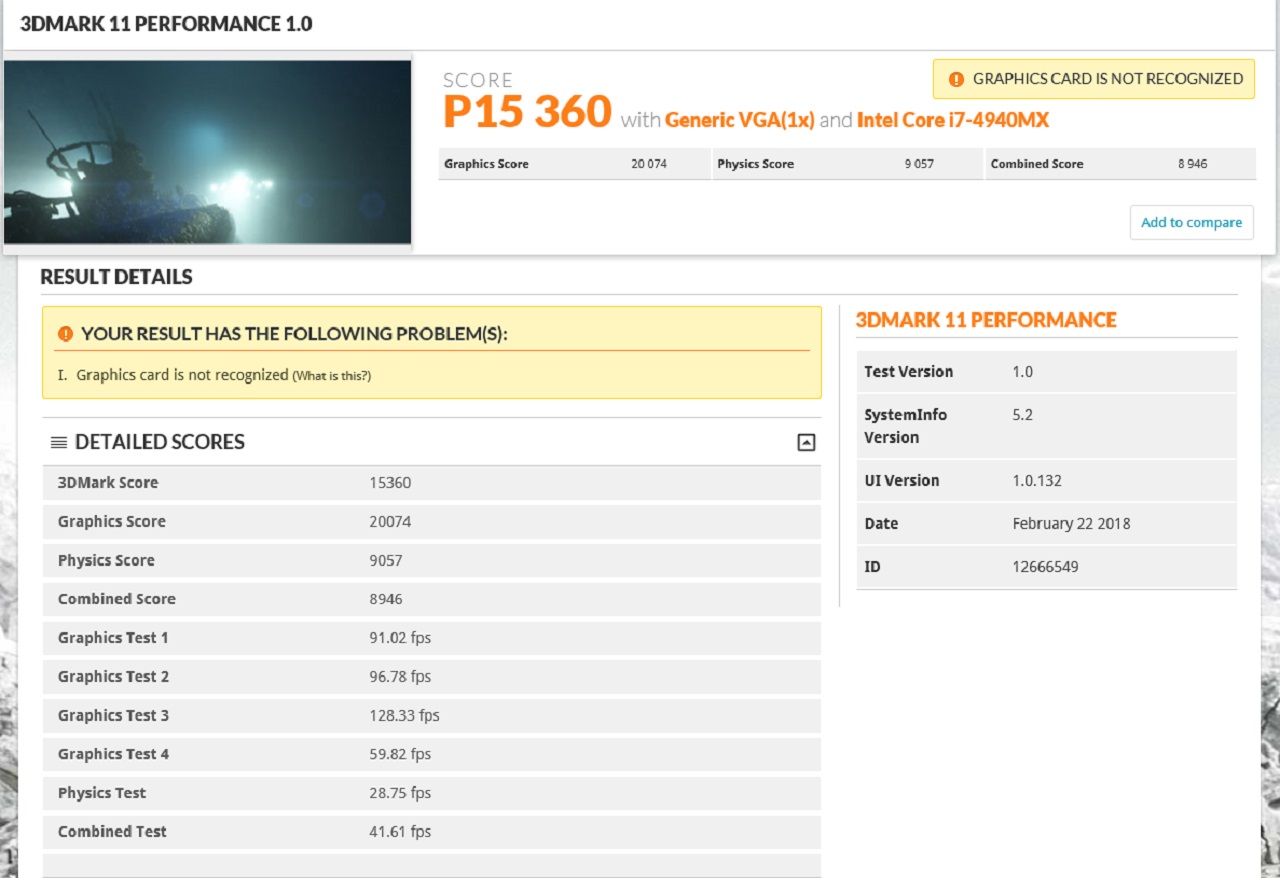Image resolution: width=1280 pixels, height=878 pixels.
Task: Click the 'What is this?' link
Action: (331, 376)
